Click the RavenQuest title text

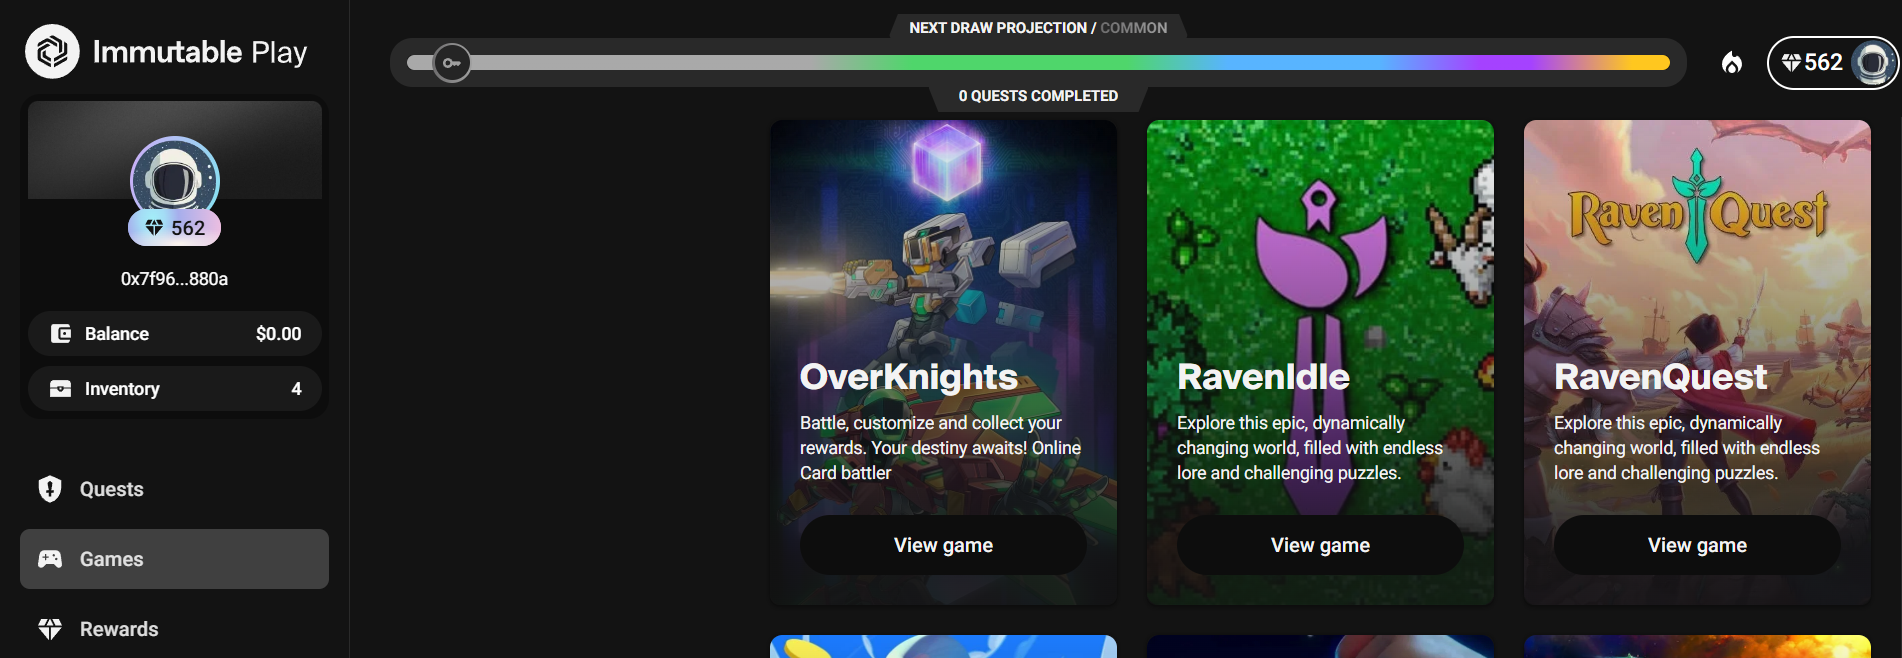1660,377
